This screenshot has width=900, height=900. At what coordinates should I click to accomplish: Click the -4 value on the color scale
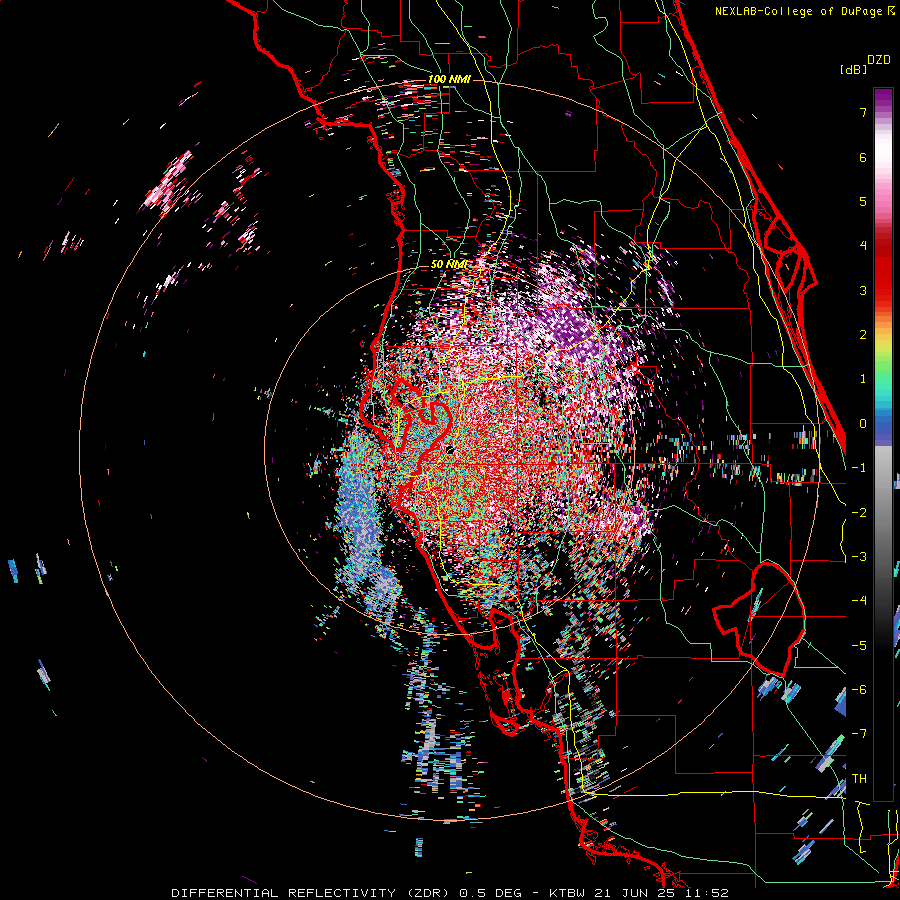859,601
